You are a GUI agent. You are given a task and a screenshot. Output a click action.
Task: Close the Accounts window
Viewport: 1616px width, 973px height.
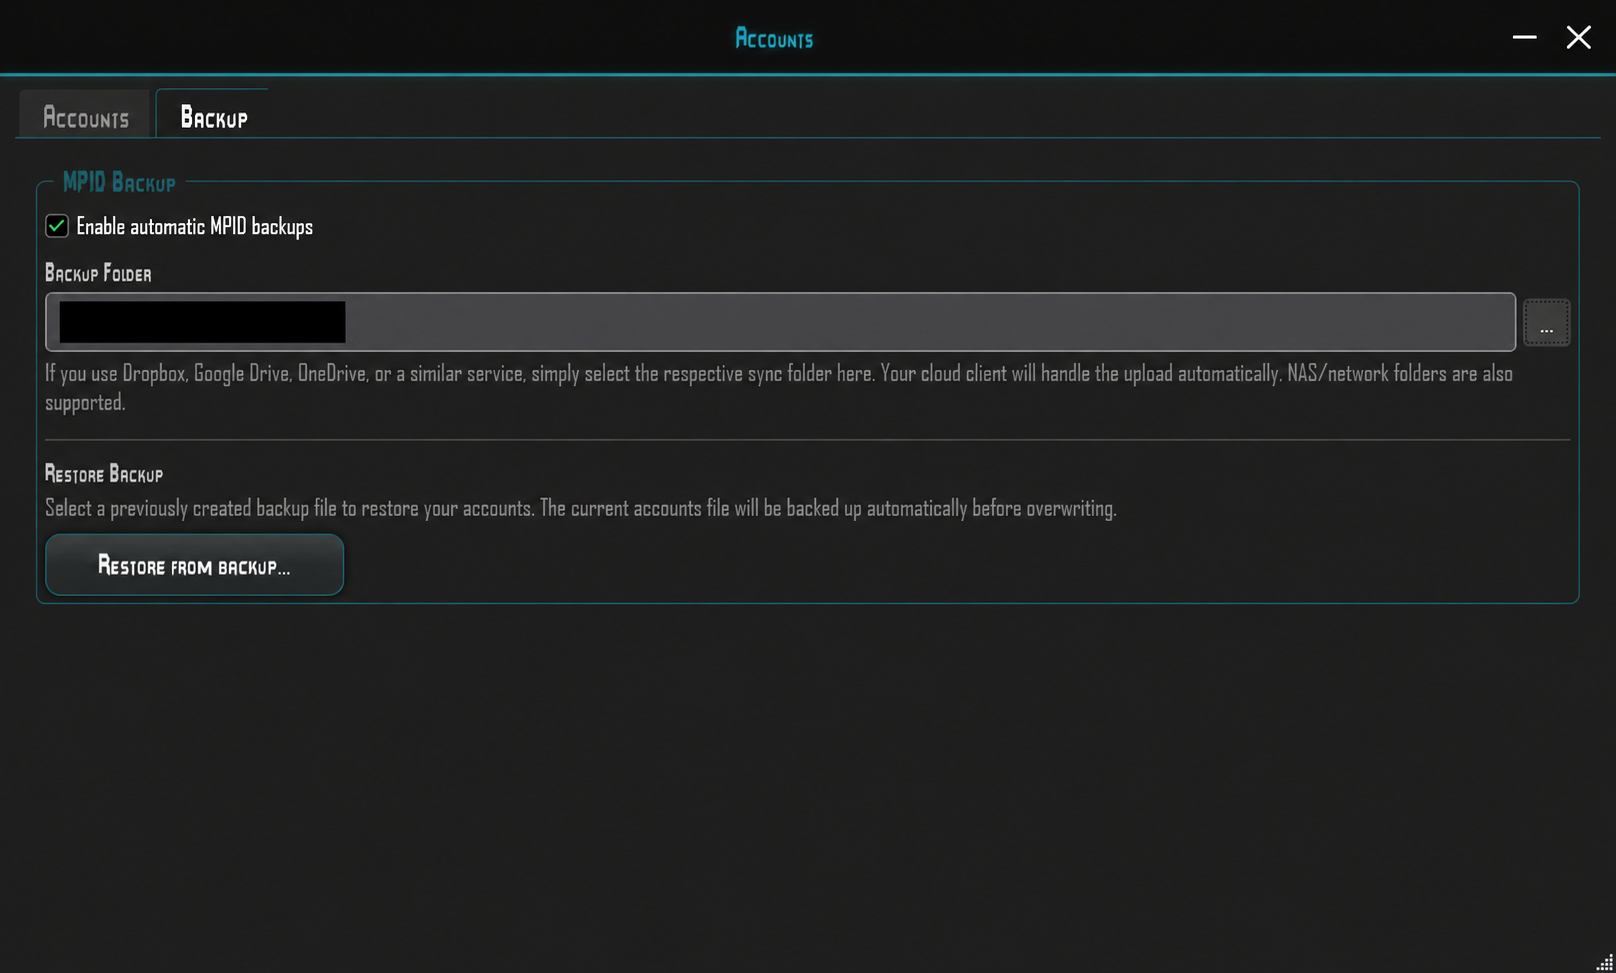point(1578,37)
